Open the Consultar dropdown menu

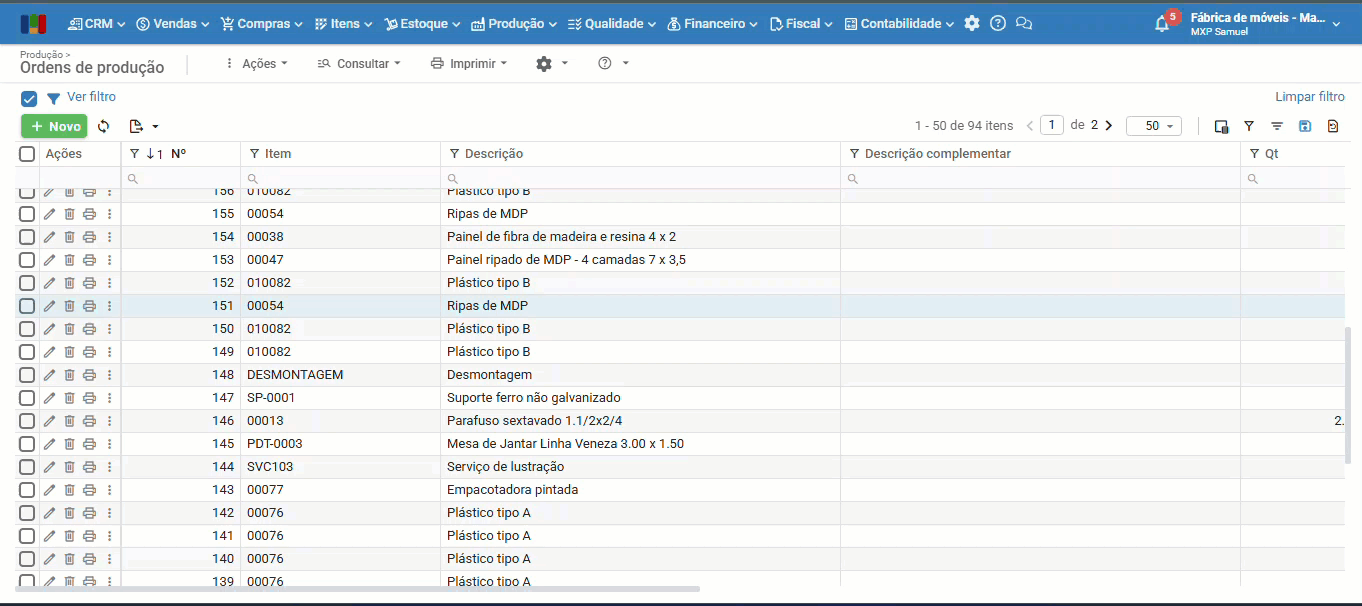359,63
